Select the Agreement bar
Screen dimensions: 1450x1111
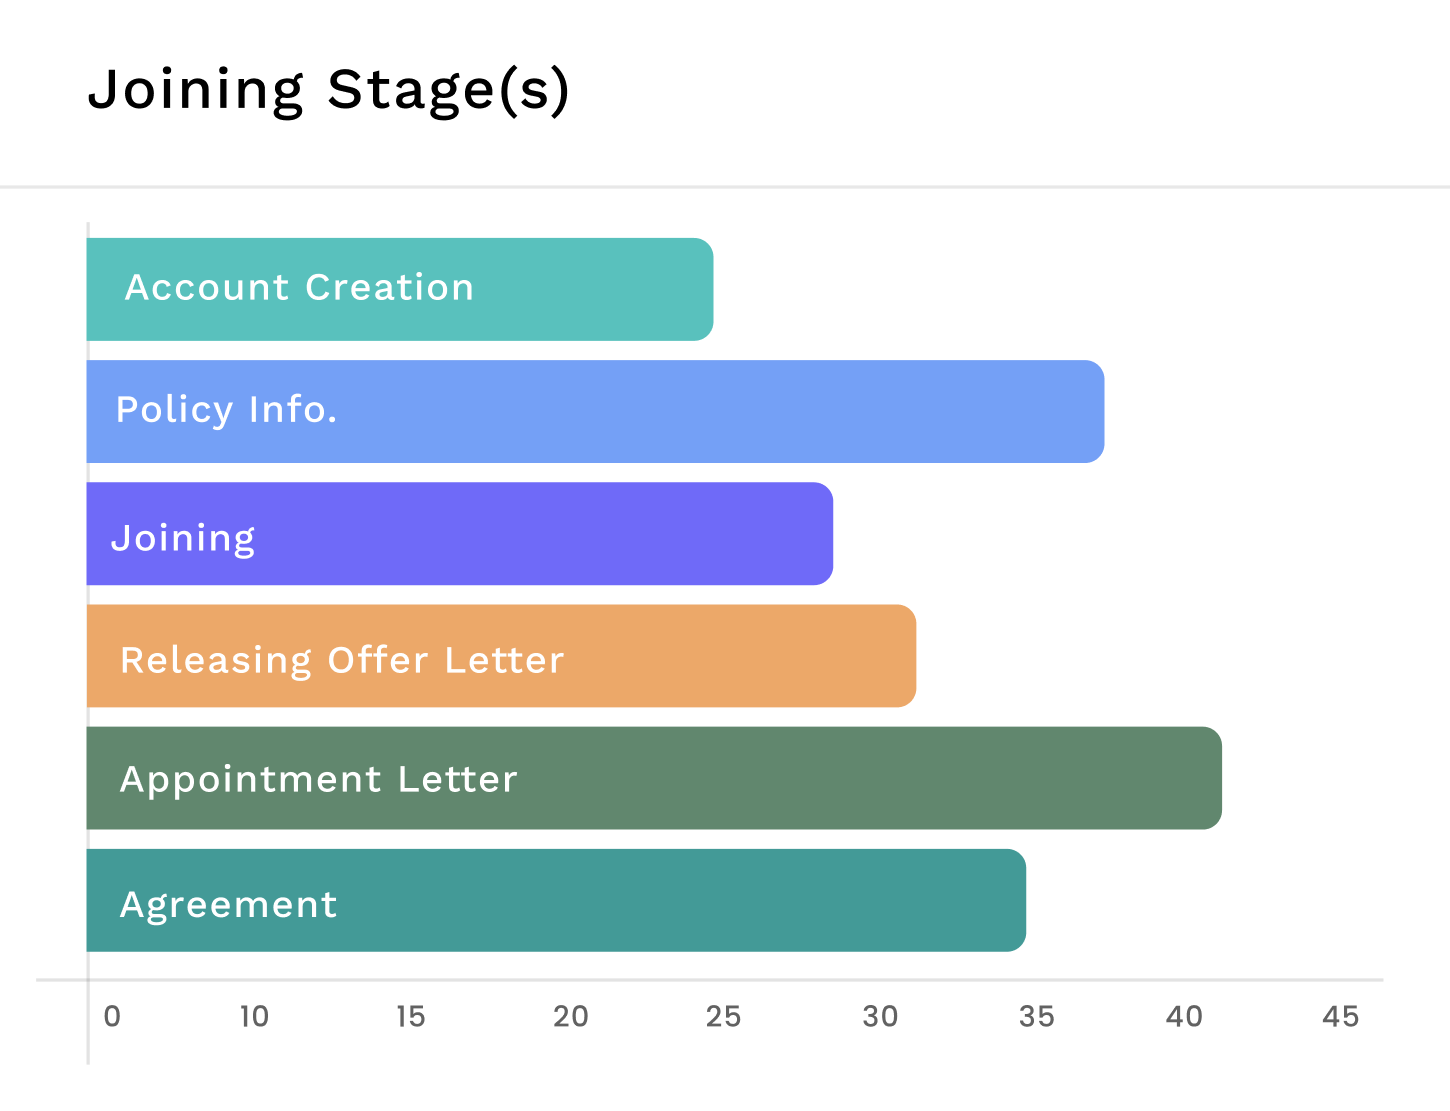click(556, 900)
